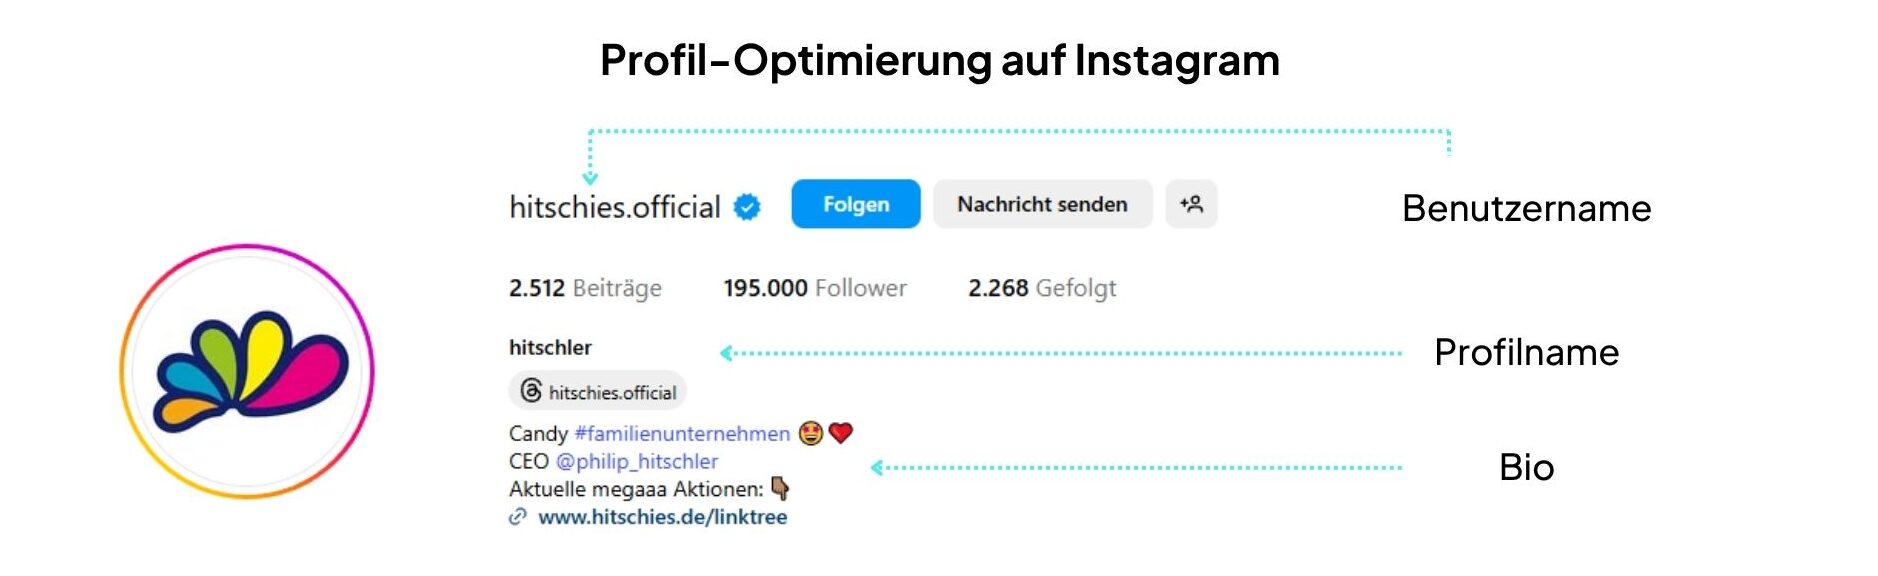Click the add-person suggestion icon button

1191,204
